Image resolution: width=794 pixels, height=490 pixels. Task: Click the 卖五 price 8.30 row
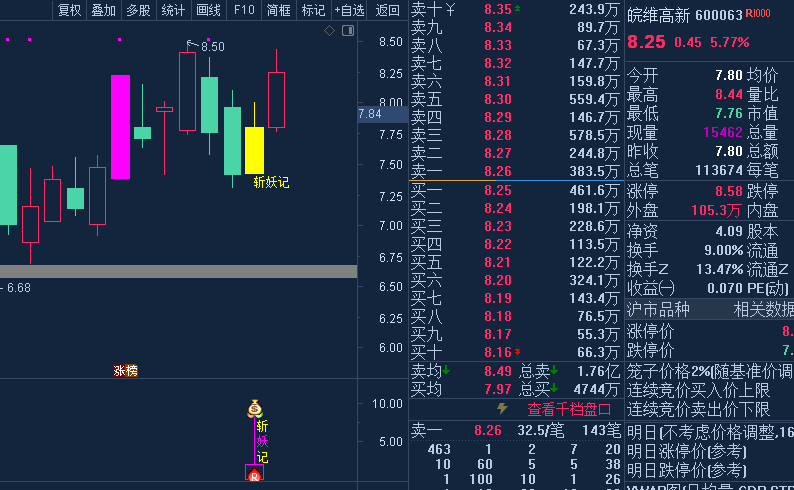click(x=515, y=99)
